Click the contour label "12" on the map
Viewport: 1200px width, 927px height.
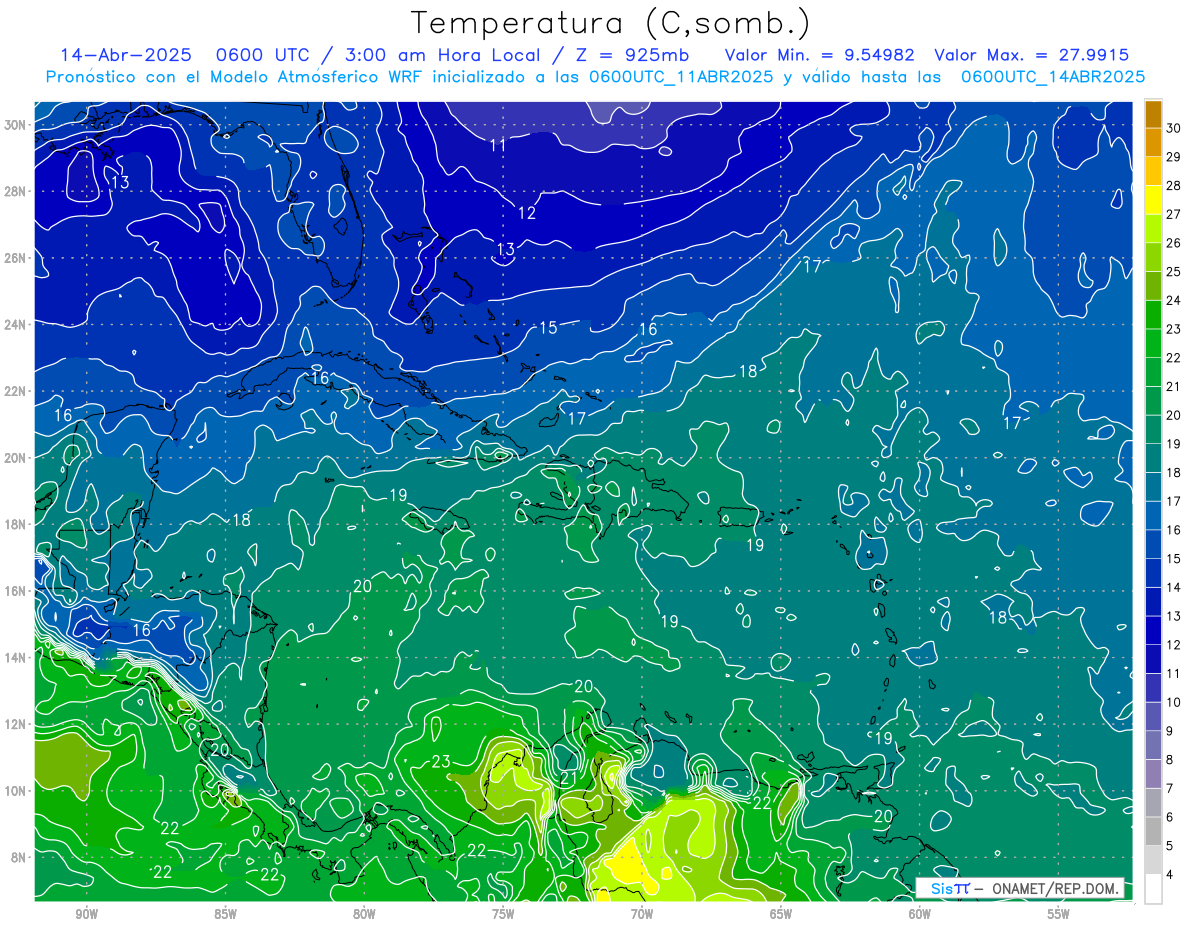coord(527,213)
